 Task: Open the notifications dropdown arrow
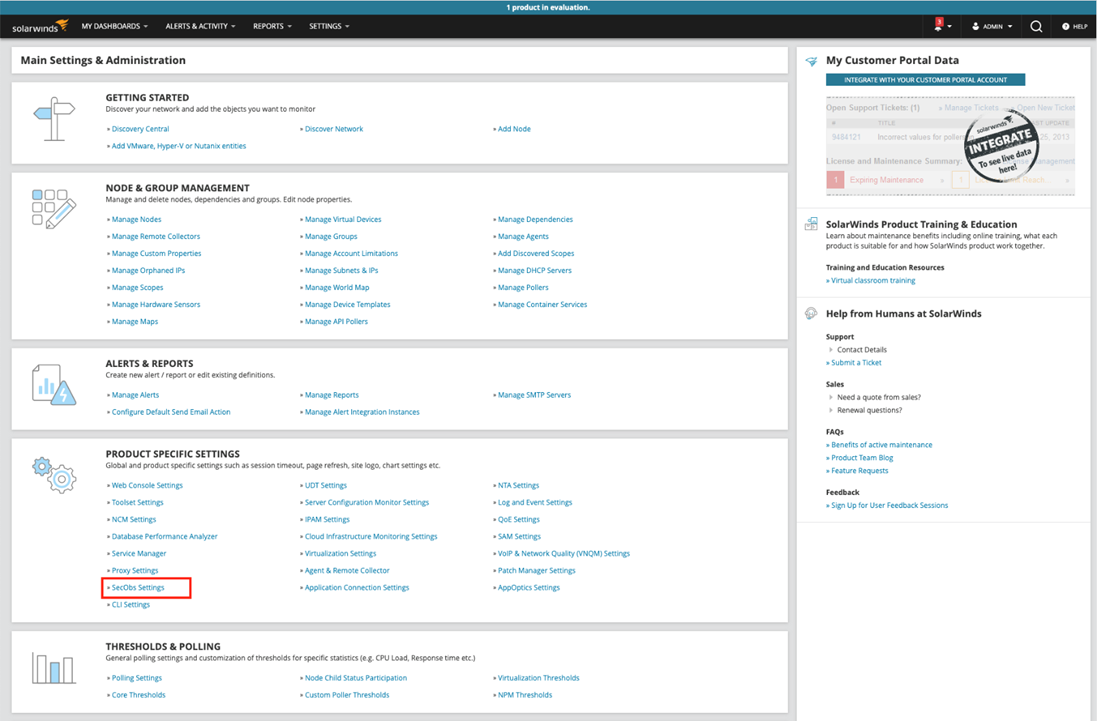[x=949, y=27]
